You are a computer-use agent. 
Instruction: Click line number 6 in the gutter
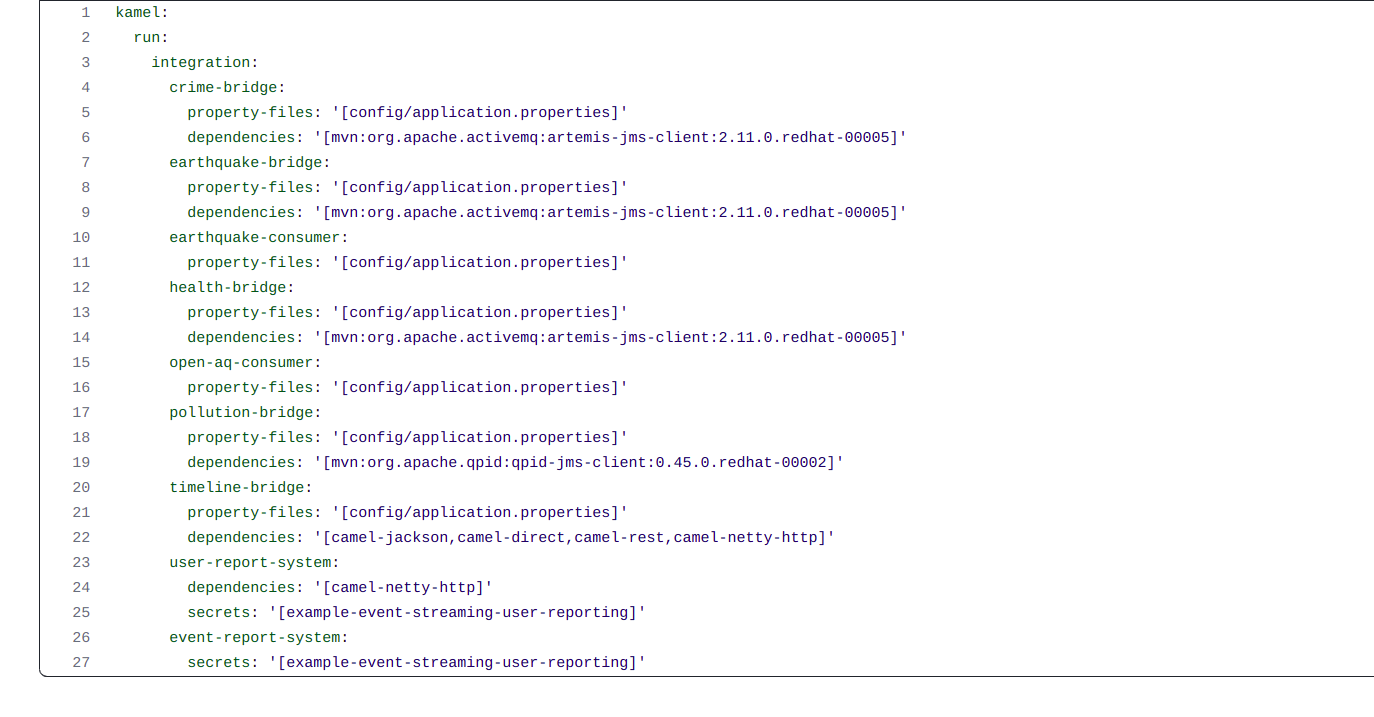pos(85,137)
